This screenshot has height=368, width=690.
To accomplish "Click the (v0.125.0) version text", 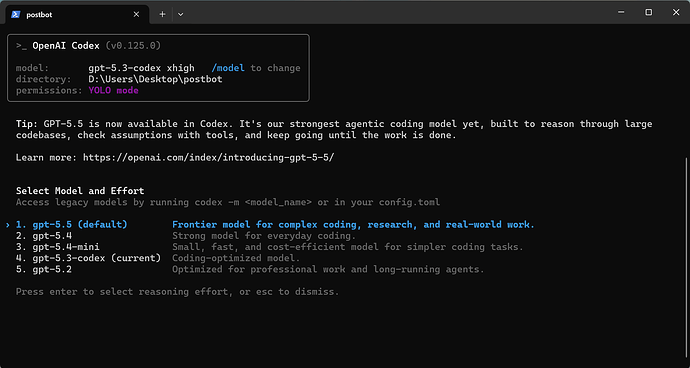I will pyautogui.click(x=133, y=46).
